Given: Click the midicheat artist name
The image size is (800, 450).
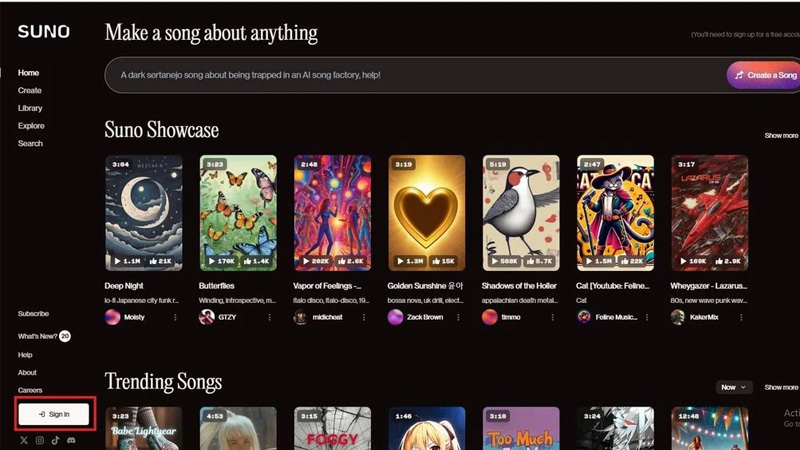Looking at the screenshot, I should pos(328,317).
